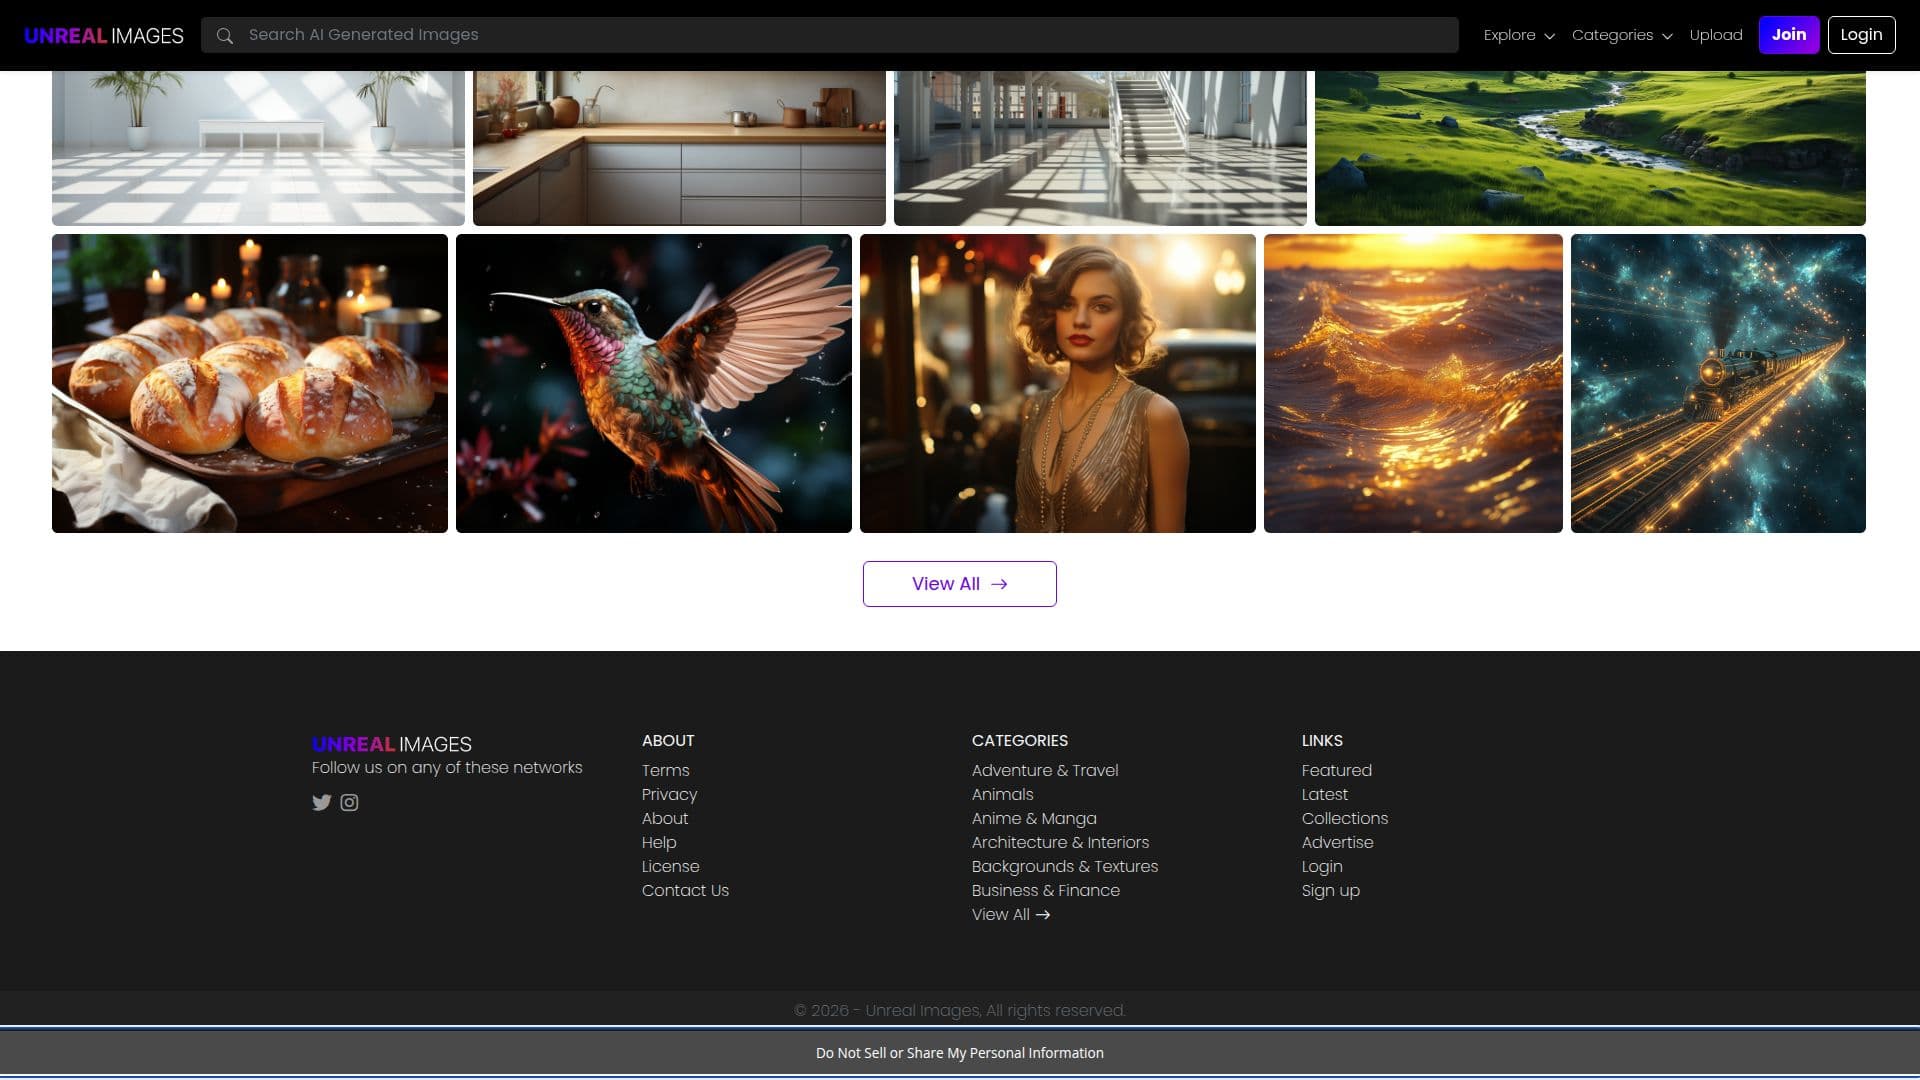Open the Advertise footer link
The image size is (1920, 1080).
point(1337,842)
